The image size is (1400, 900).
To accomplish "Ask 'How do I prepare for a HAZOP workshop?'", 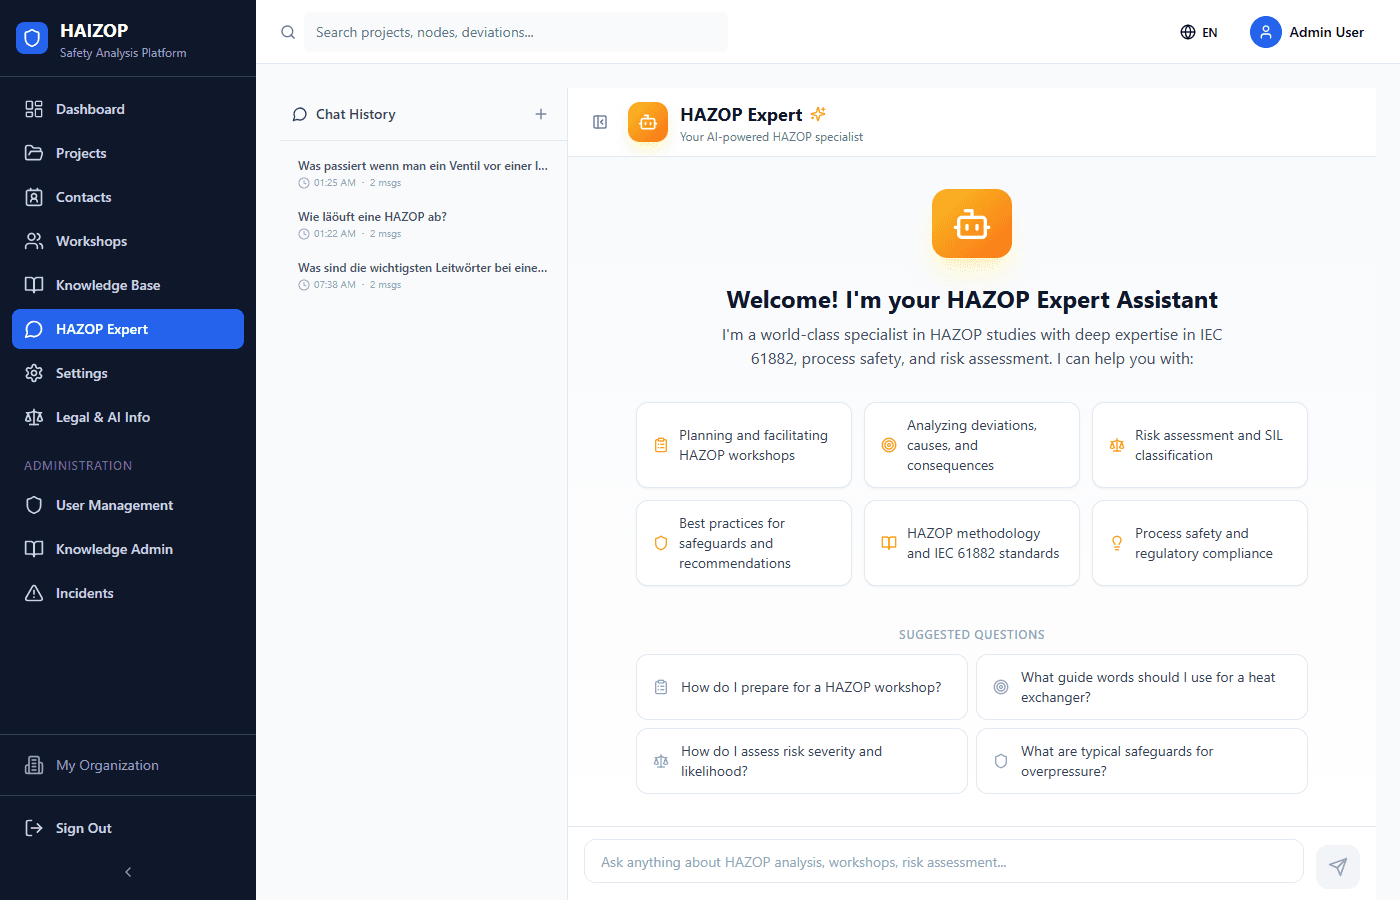I will 801,687.
